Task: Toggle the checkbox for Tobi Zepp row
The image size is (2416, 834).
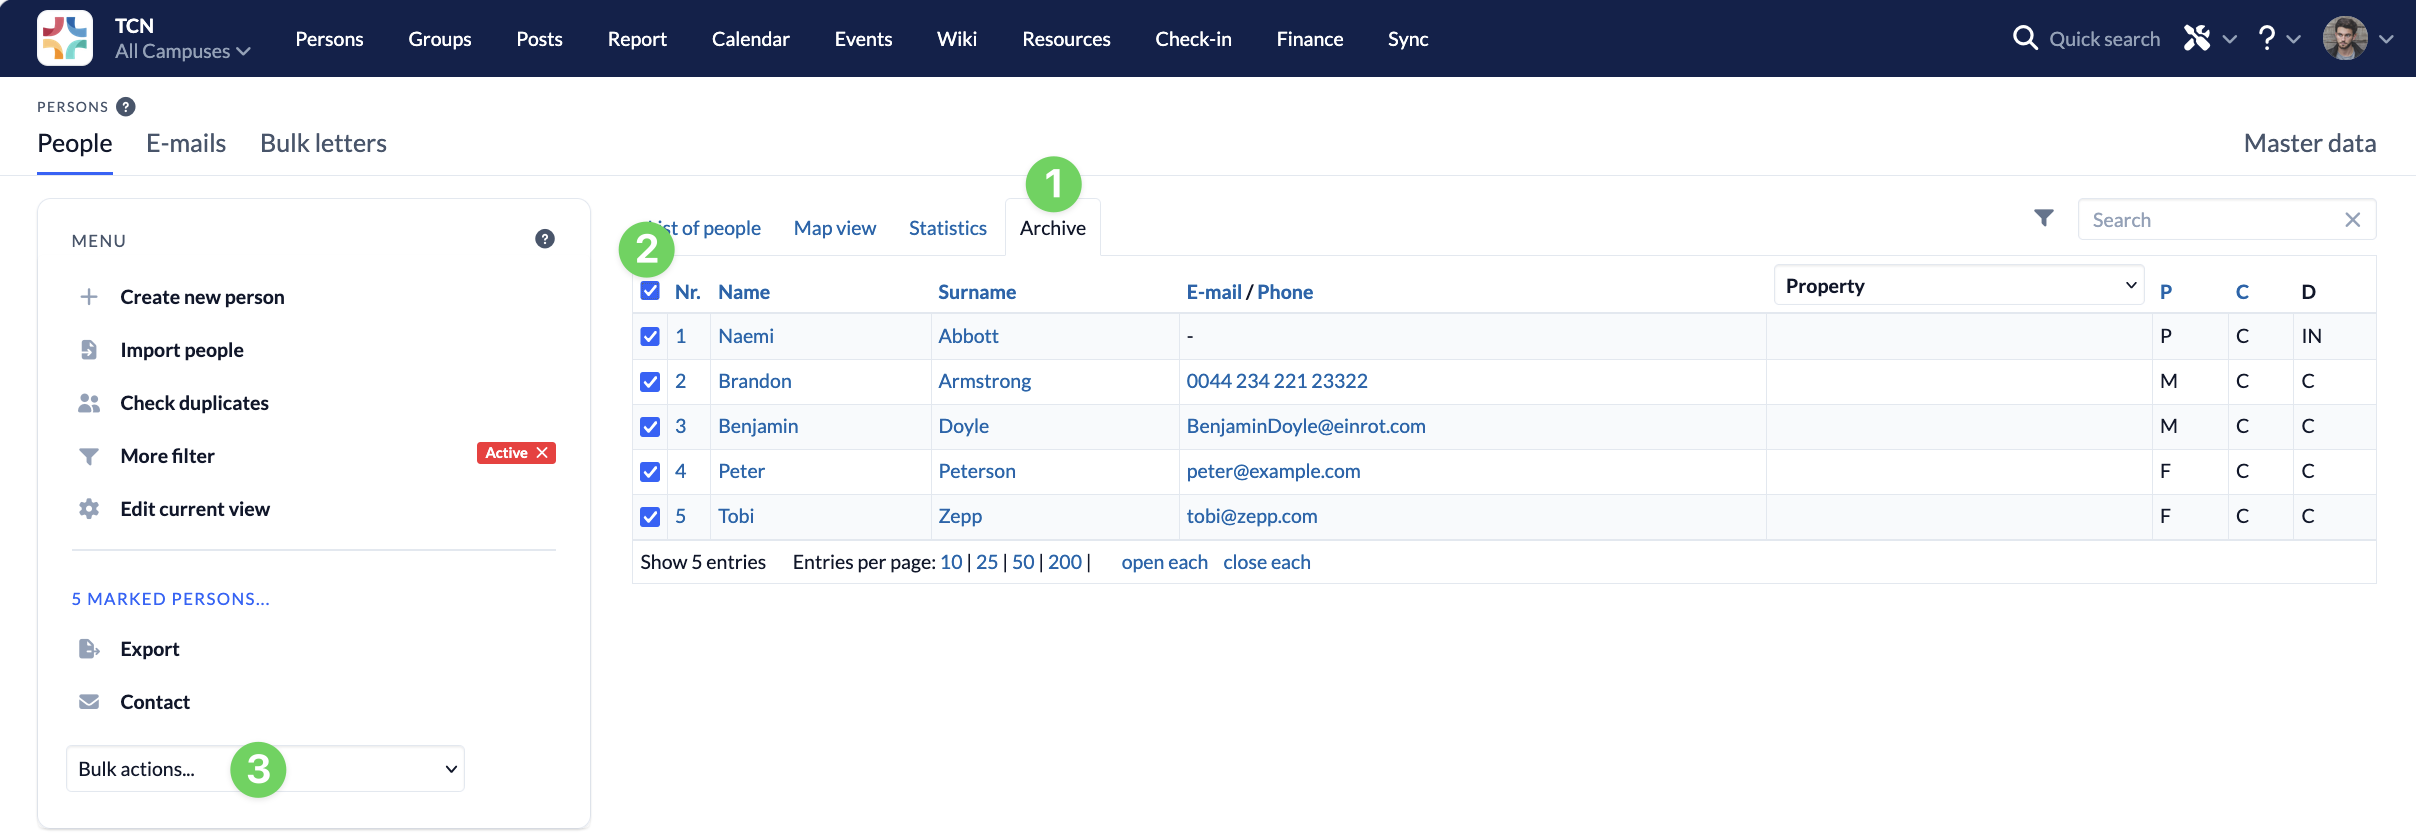Action: coord(650,517)
